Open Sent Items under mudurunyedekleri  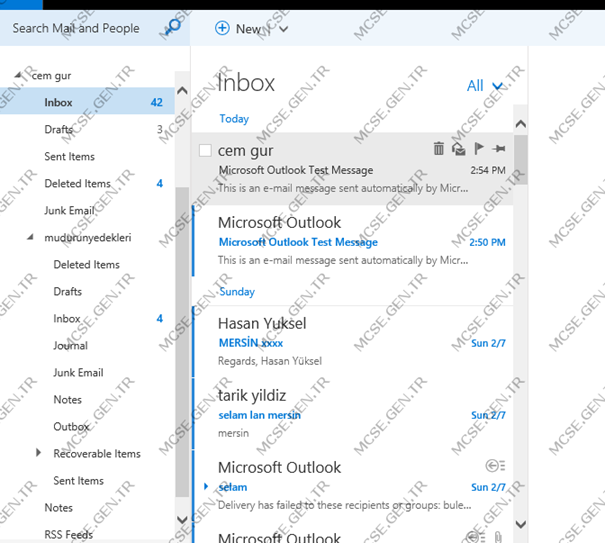[87, 480]
